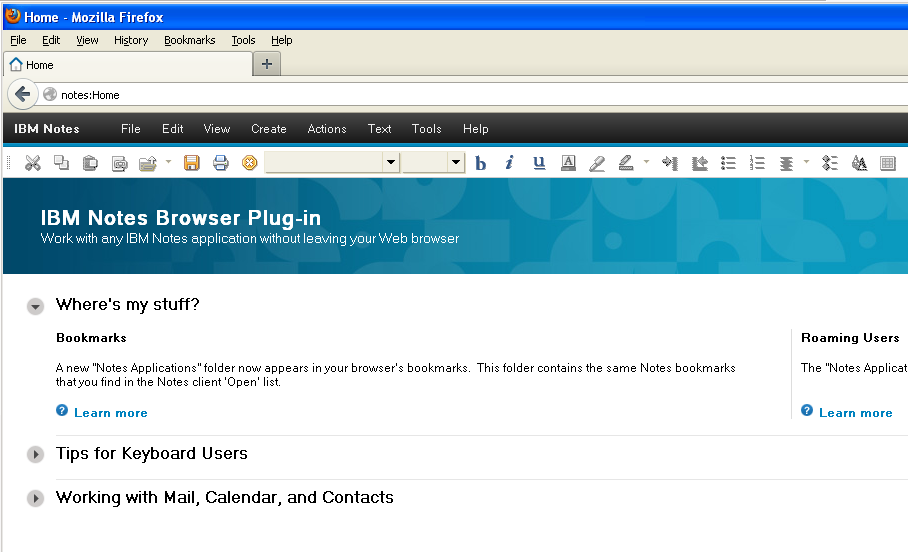908x552 pixels.
Task: Click the Roaming Users heading text
Action: pos(850,338)
